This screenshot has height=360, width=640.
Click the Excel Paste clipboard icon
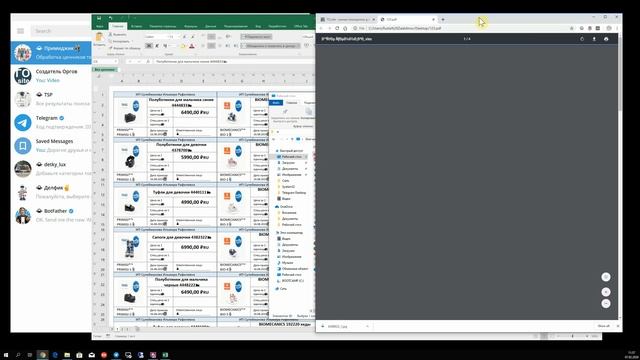(99, 38)
